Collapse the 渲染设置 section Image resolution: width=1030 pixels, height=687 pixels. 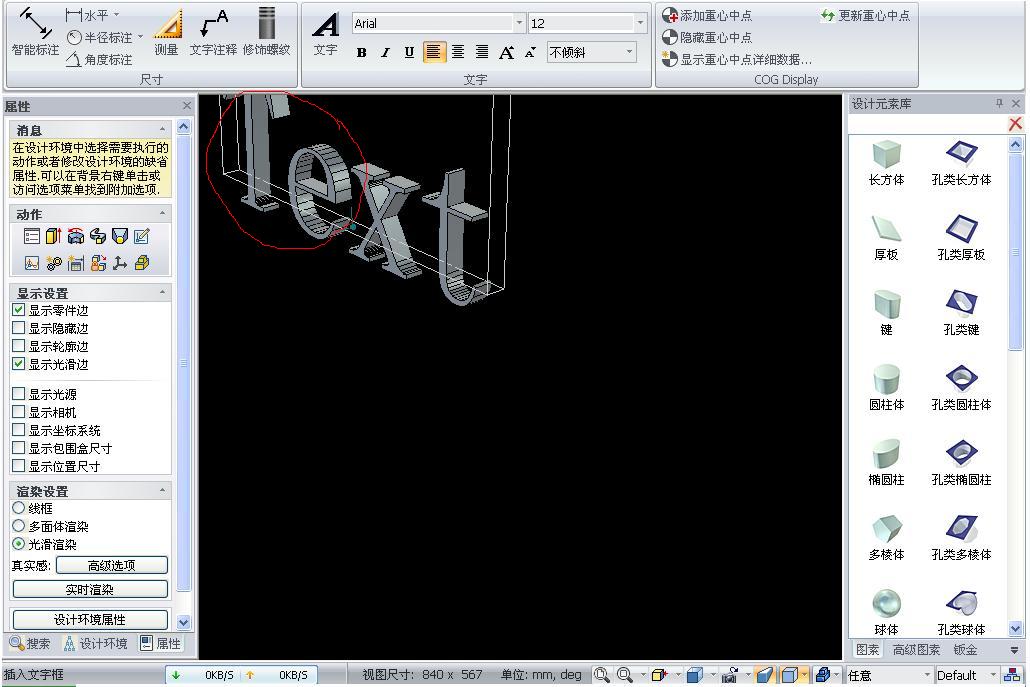[162, 491]
